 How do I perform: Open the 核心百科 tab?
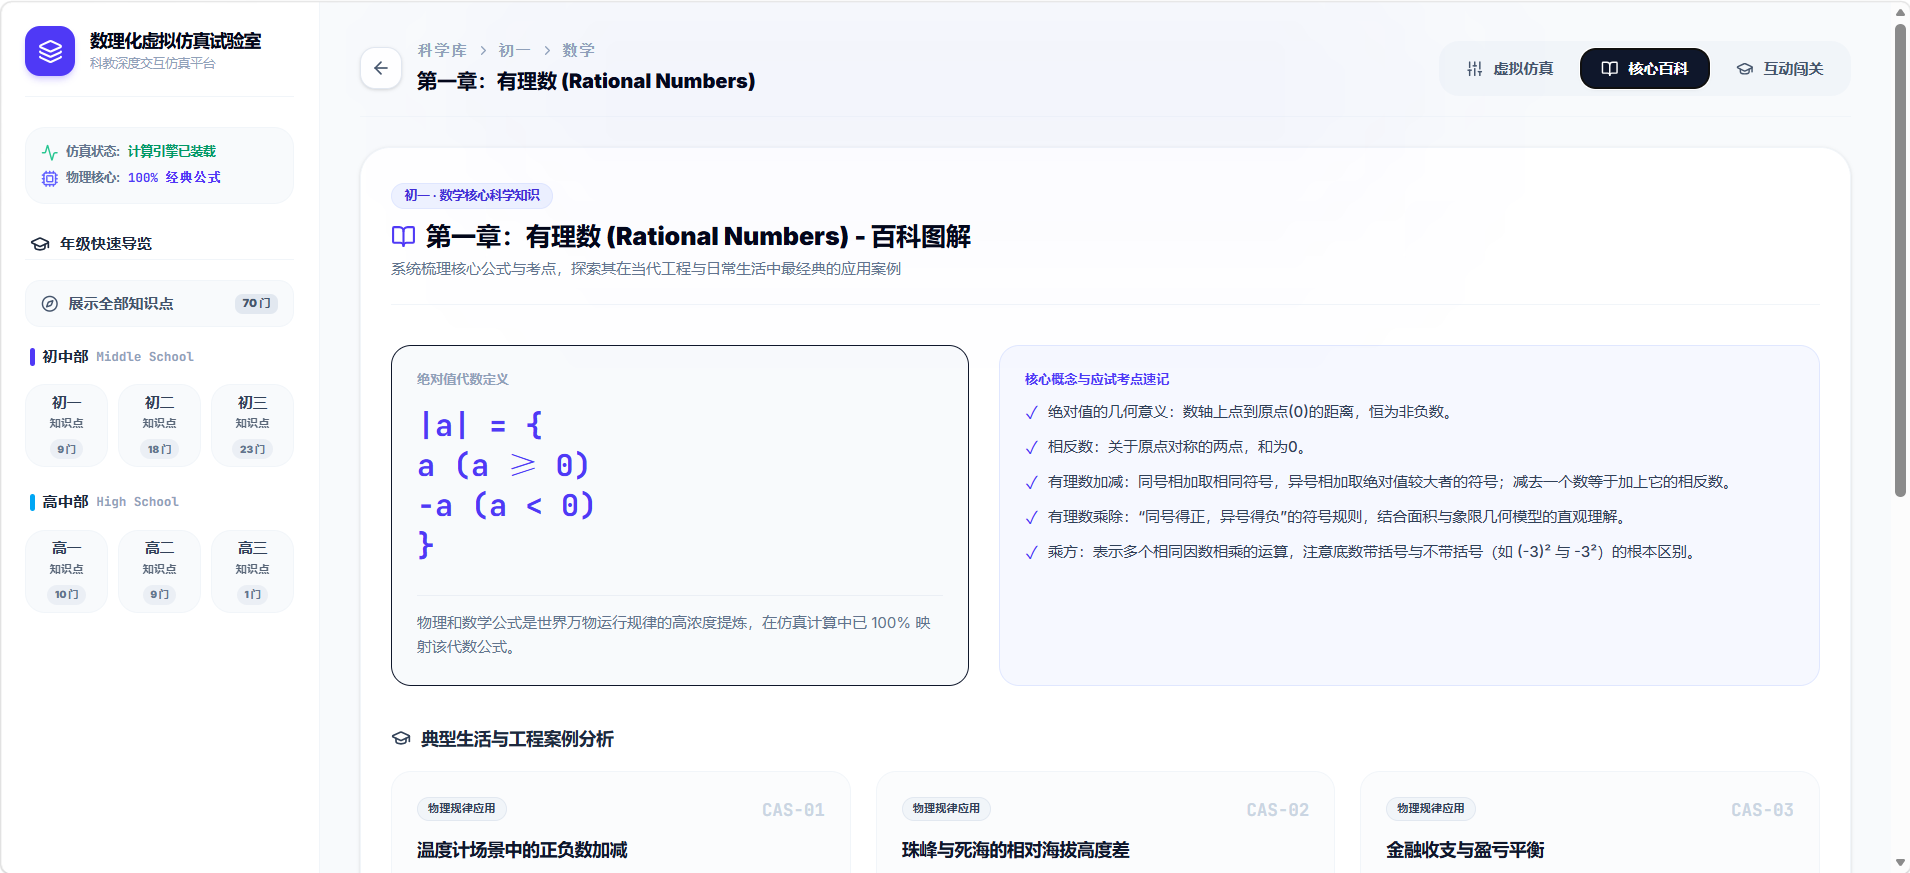click(1645, 68)
